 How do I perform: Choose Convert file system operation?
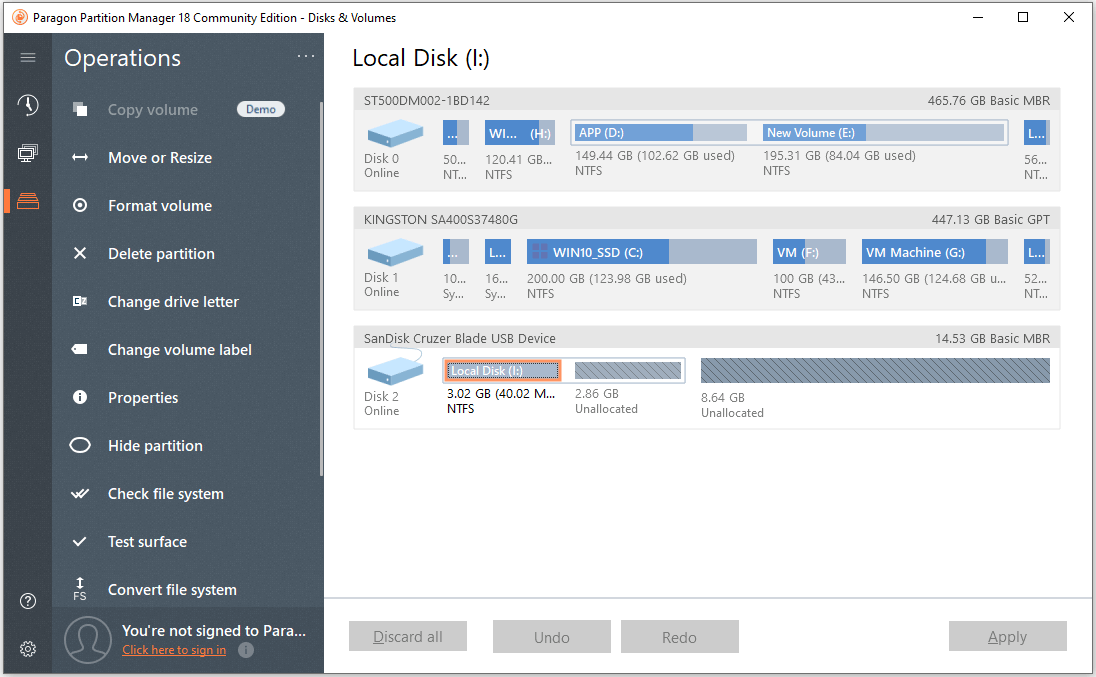point(172,590)
